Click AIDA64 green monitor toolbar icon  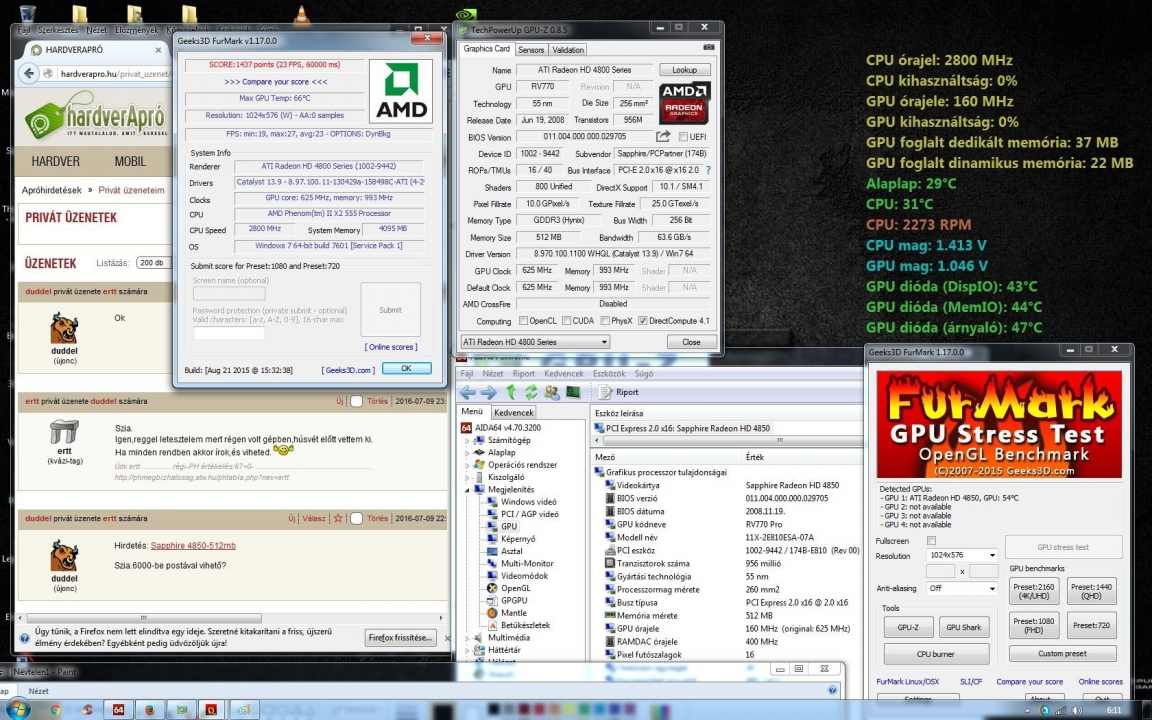573,392
